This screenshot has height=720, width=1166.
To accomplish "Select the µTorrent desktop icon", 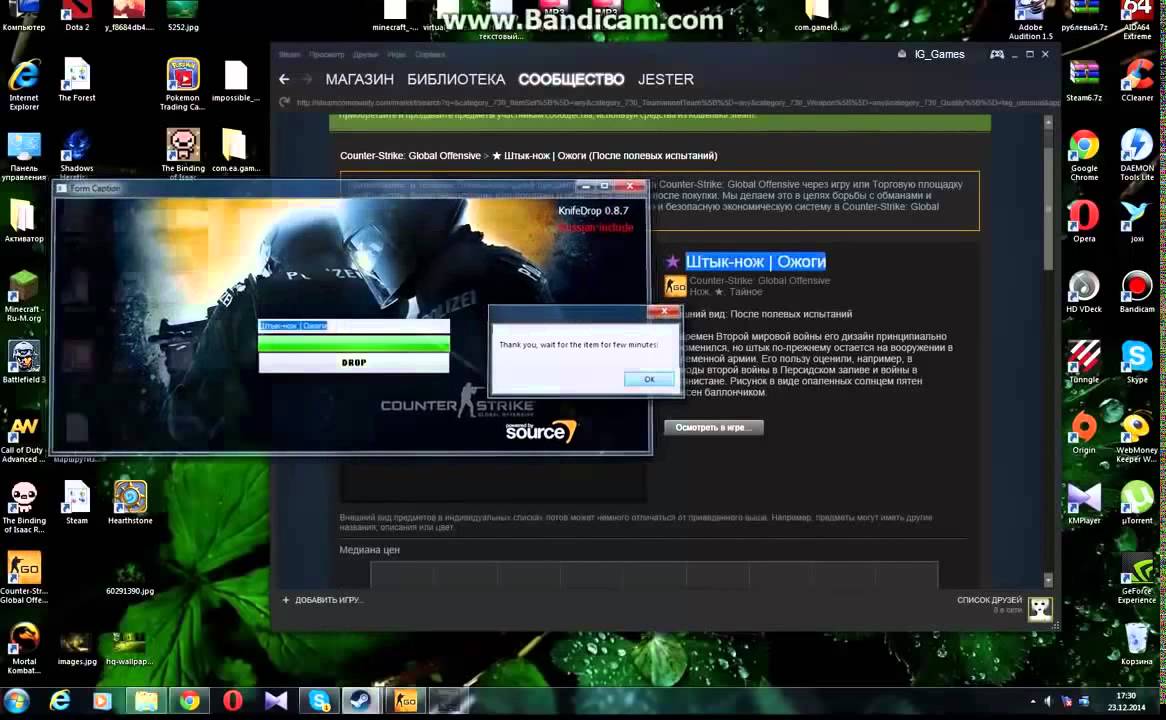I will 1137,503.
